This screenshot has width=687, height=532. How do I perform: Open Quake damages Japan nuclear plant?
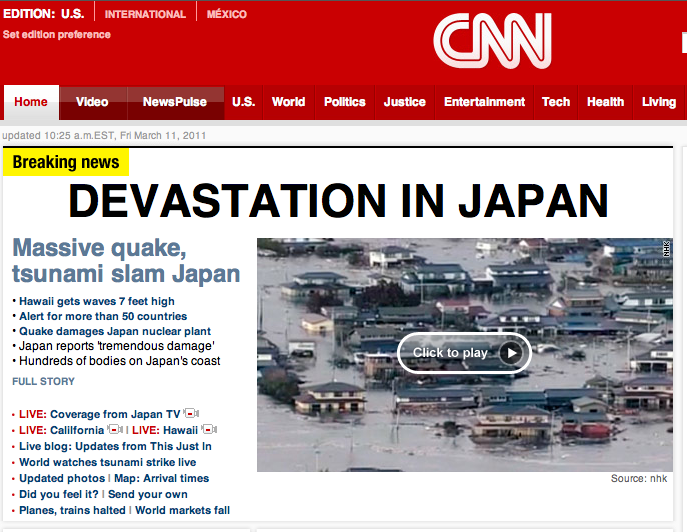pyautogui.click(x=115, y=331)
